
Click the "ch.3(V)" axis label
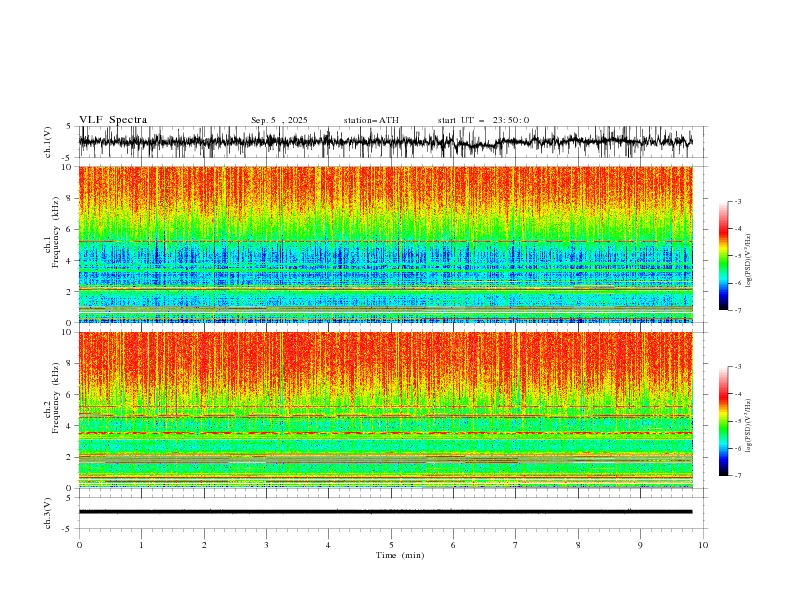point(48,513)
